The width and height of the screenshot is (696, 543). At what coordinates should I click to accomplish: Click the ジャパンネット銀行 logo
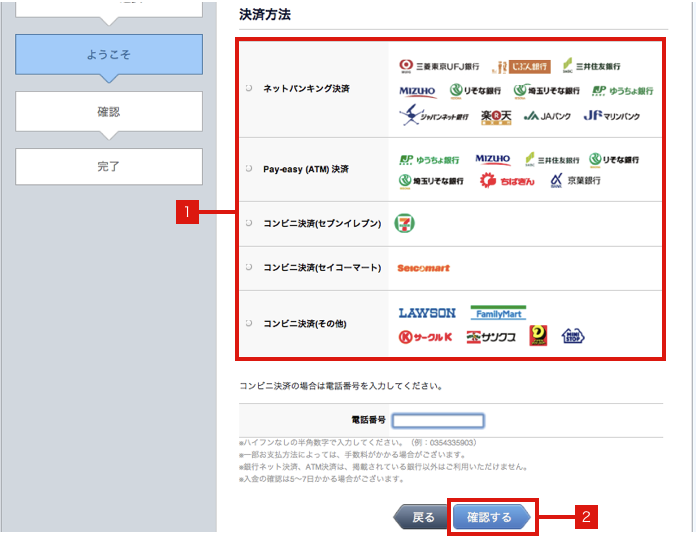pyautogui.click(x=433, y=116)
